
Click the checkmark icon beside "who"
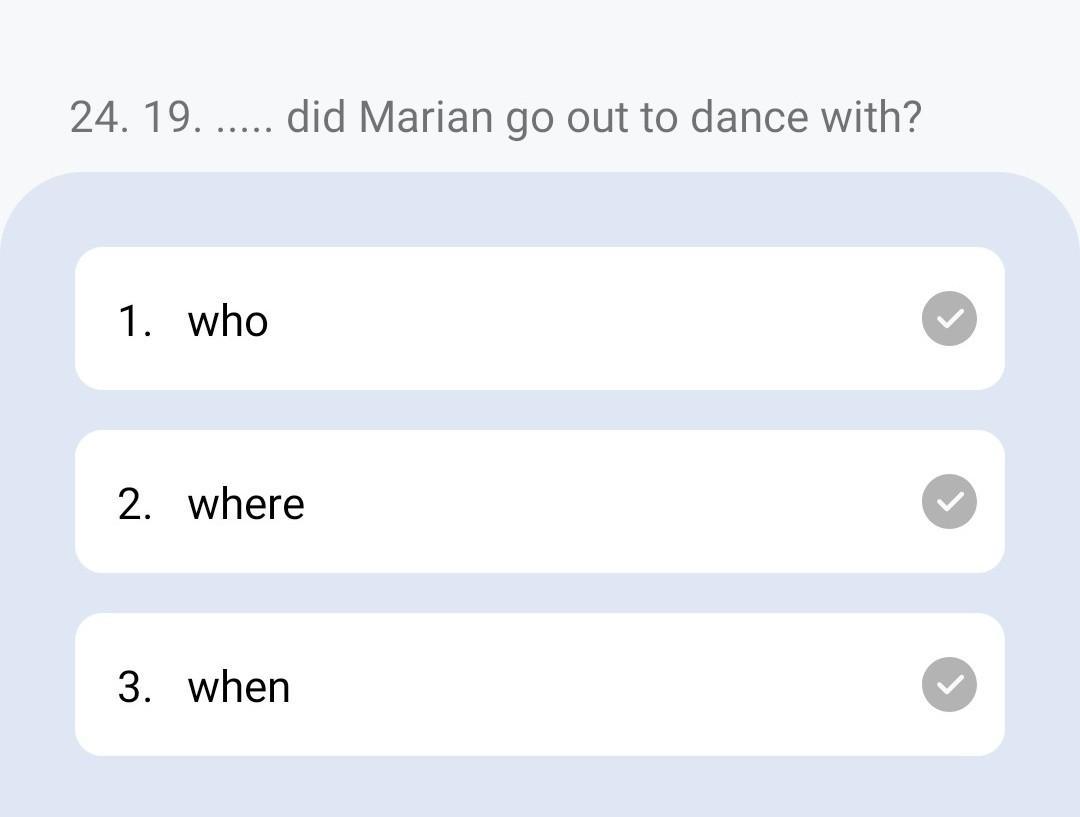[948, 319]
